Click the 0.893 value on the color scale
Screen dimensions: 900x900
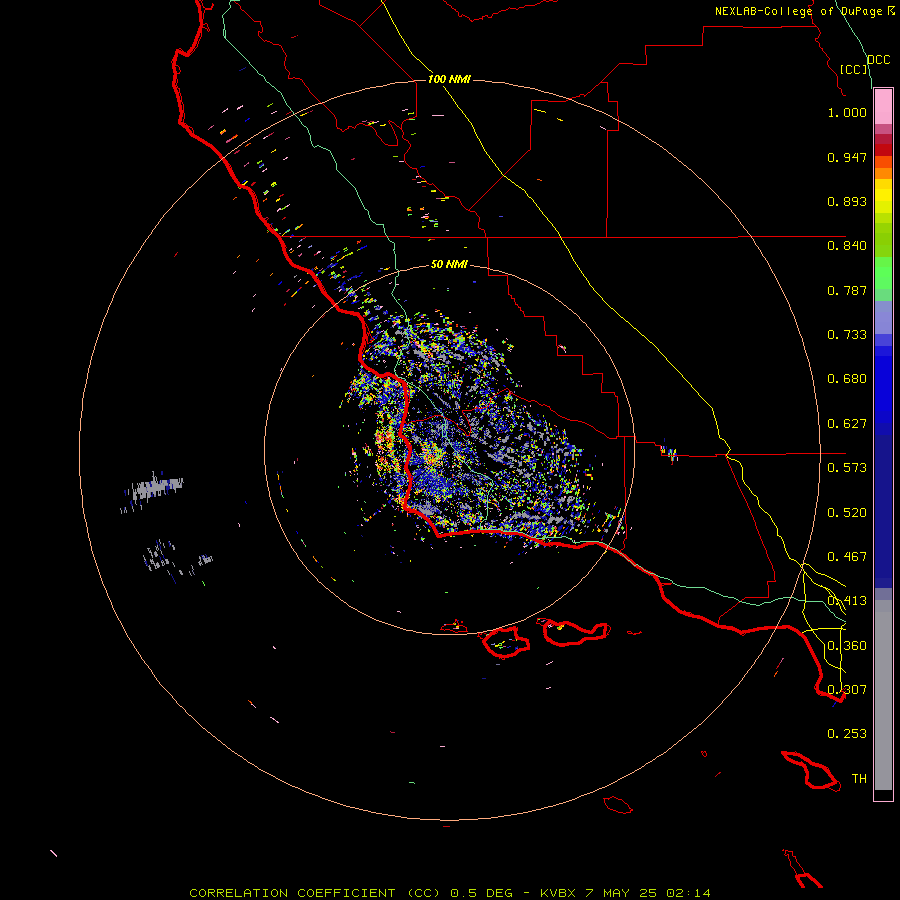(847, 201)
